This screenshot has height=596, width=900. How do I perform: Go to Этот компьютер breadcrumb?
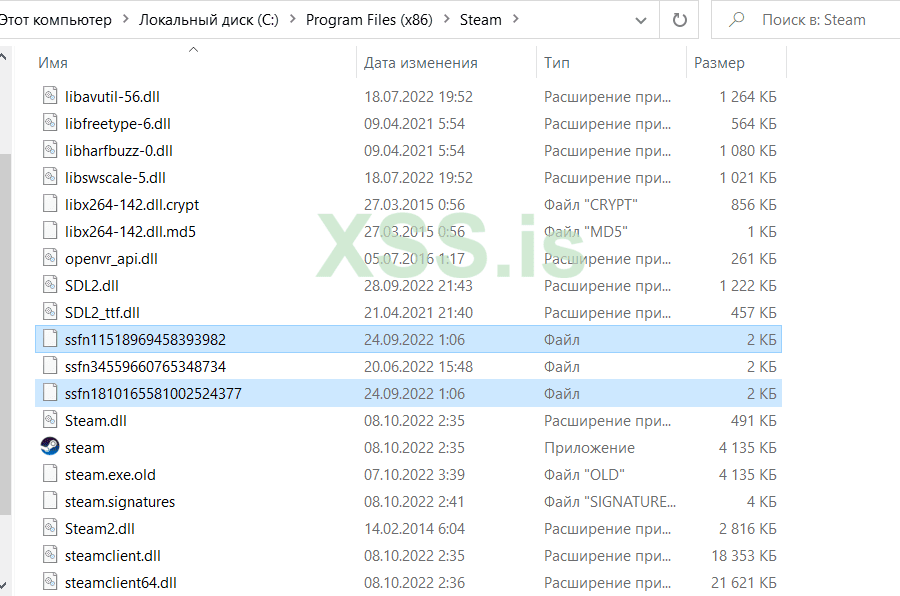tap(55, 20)
